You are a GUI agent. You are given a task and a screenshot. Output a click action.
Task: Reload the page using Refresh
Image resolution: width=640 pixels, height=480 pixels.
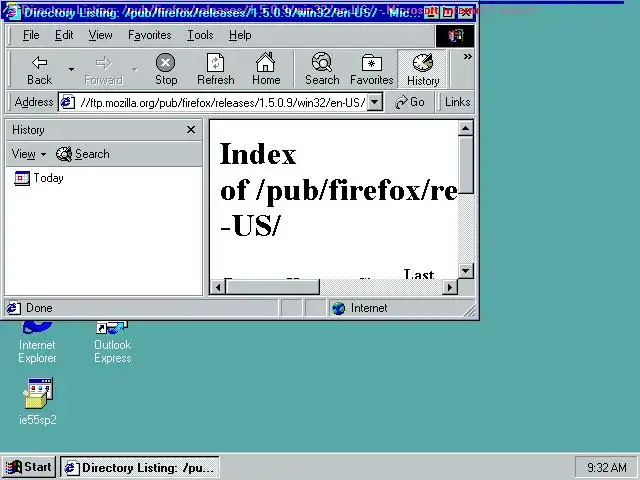point(216,69)
